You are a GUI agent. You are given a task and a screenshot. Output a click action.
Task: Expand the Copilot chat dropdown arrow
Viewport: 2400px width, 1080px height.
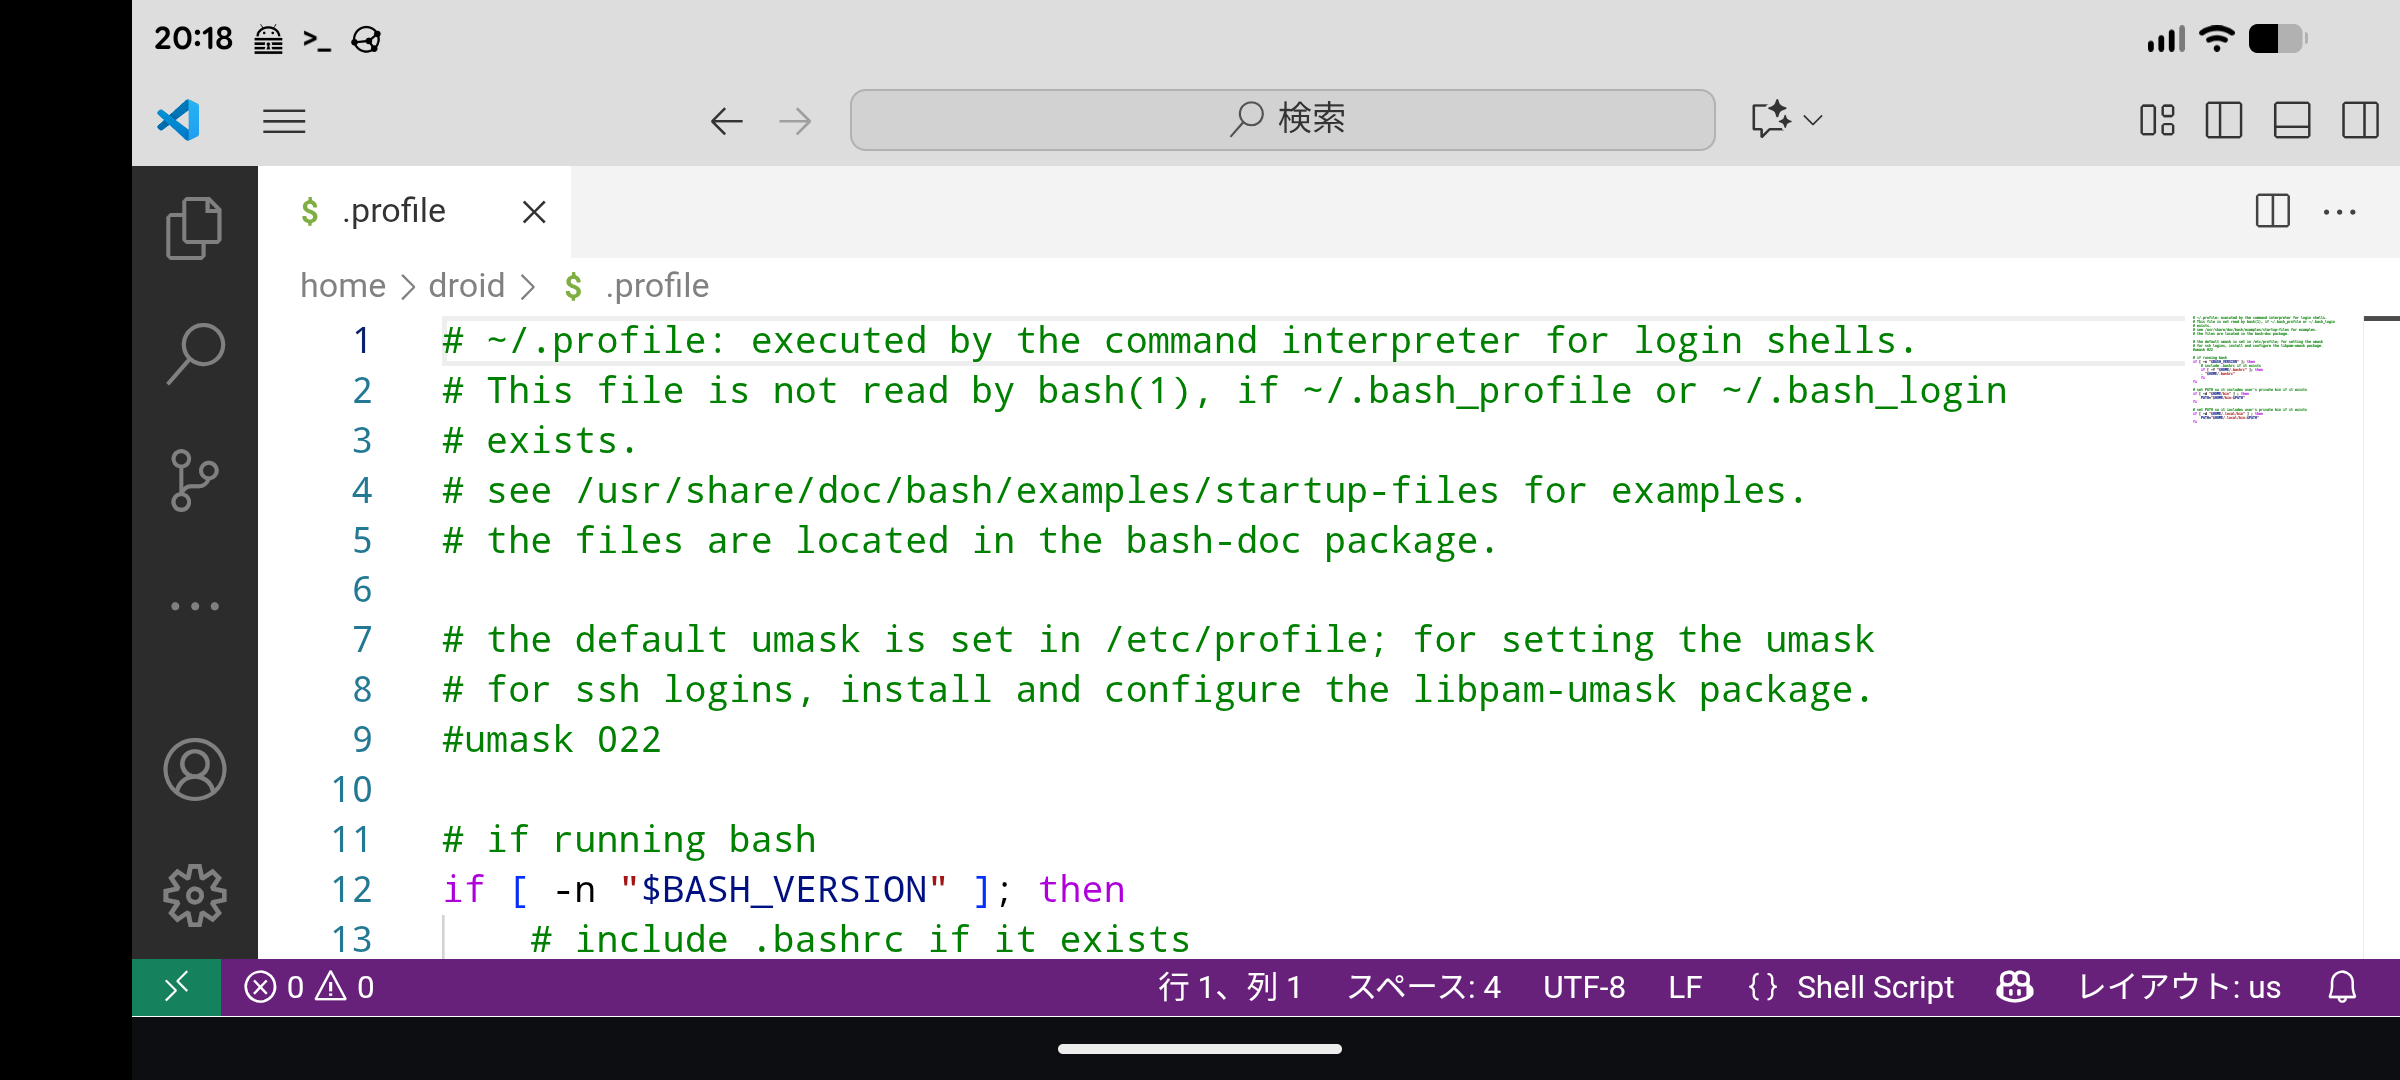tap(1813, 120)
